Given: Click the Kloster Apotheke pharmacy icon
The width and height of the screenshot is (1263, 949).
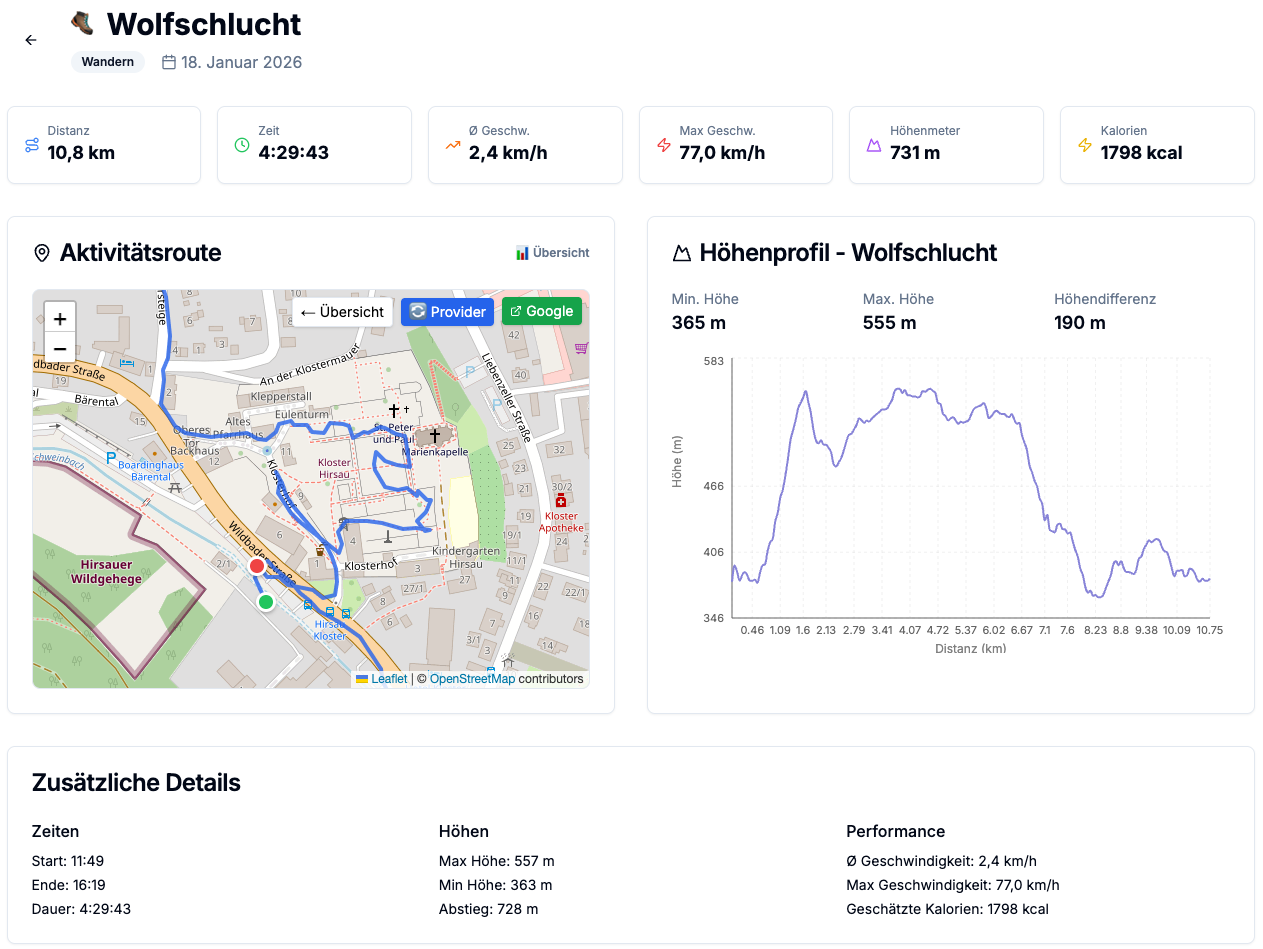Looking at the screenshot, I should 560,500.
